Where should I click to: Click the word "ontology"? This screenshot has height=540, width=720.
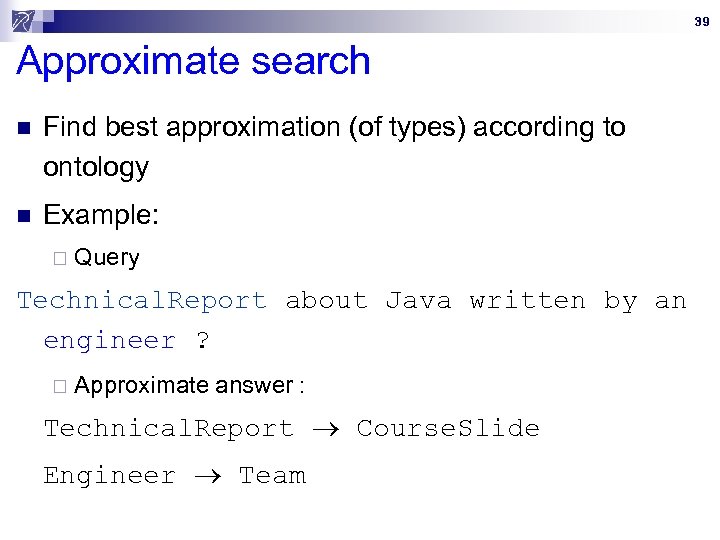pos(96,167)
